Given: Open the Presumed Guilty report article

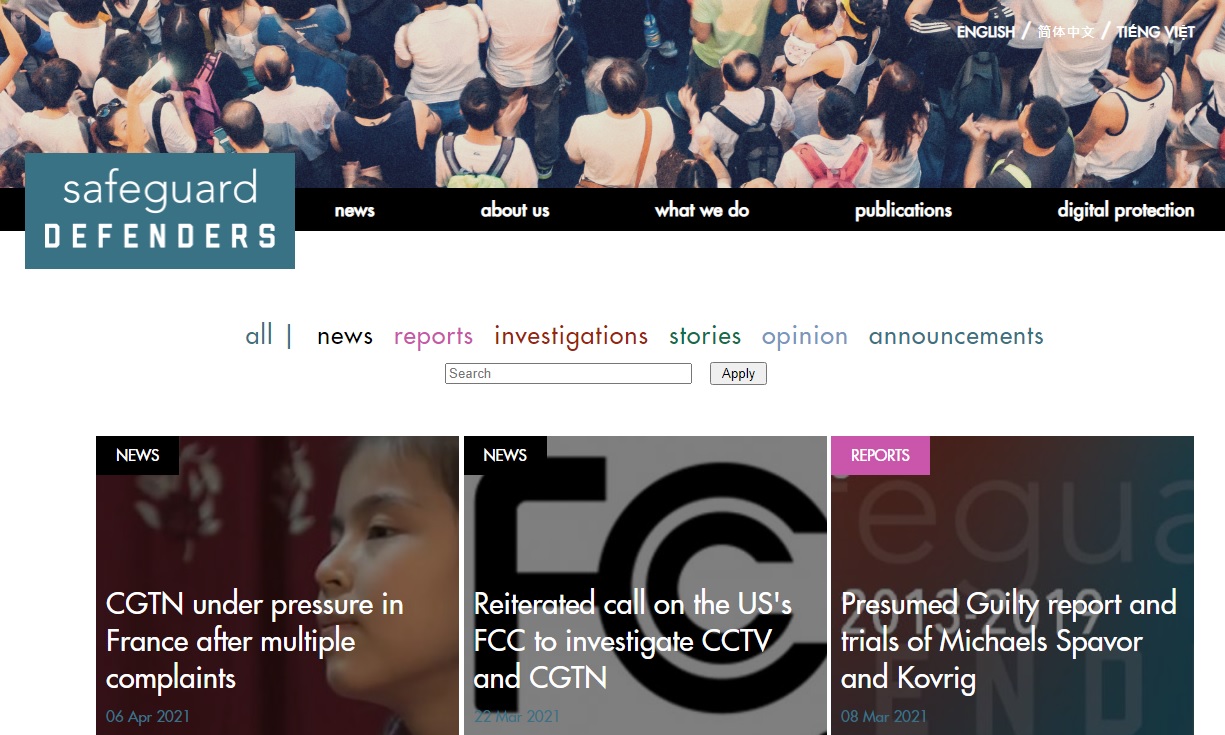Looking at the screenshot, I should click(x=1008, y=641).
